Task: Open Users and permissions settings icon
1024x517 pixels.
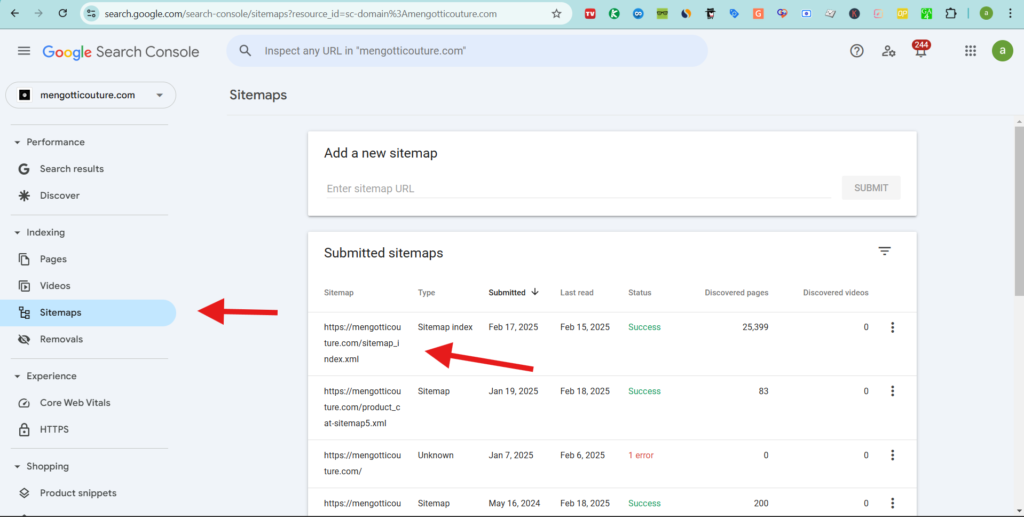Action: 889,51
